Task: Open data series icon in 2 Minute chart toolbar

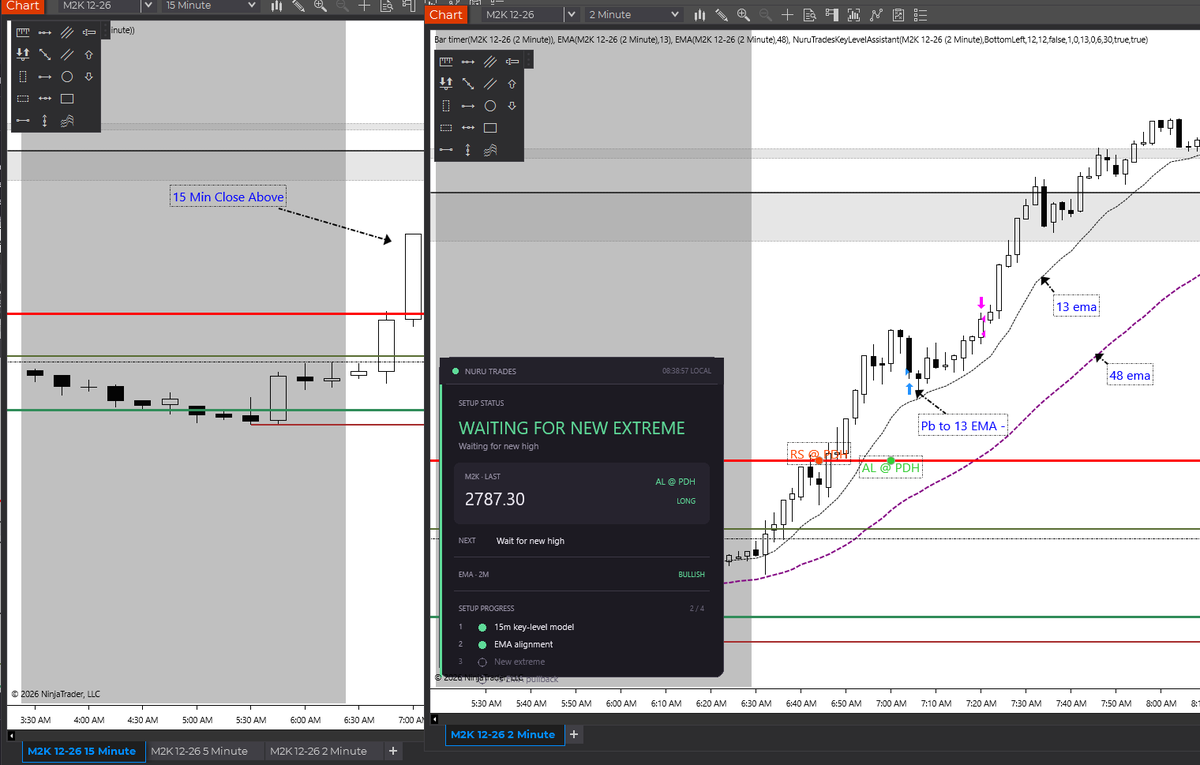Action: click(854, 15)
